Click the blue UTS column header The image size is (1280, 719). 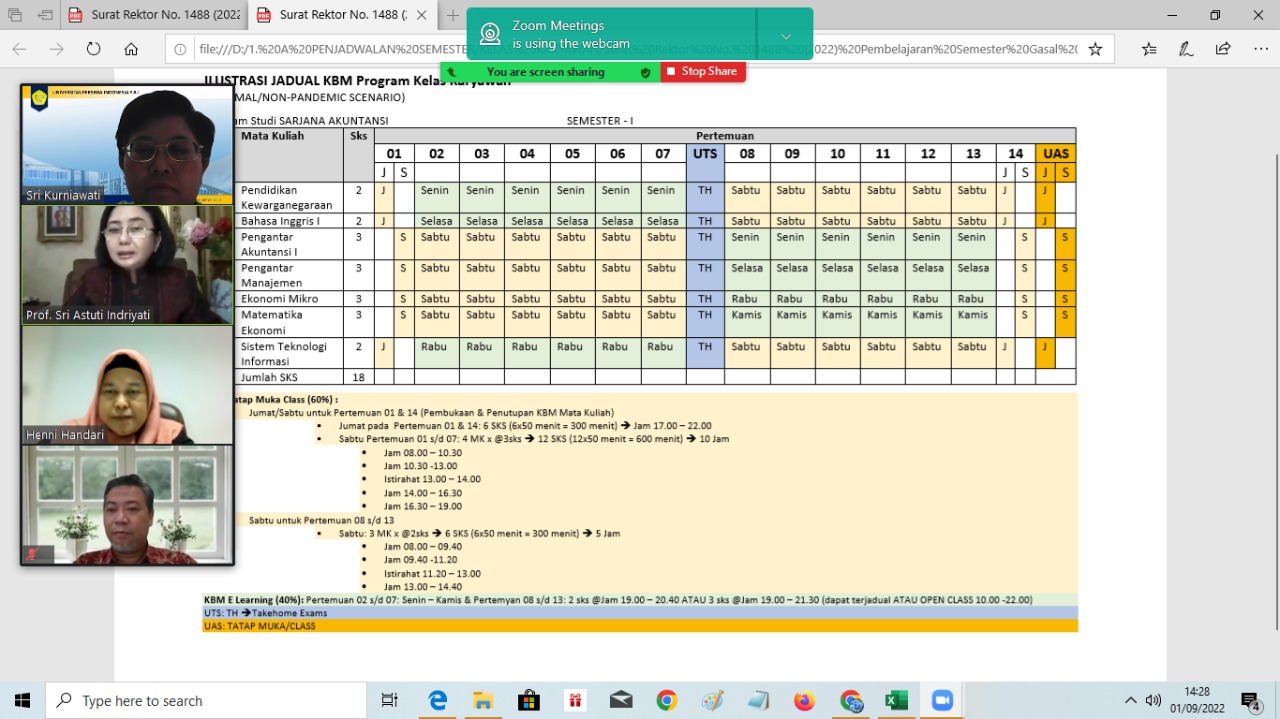tap(705, 153)
